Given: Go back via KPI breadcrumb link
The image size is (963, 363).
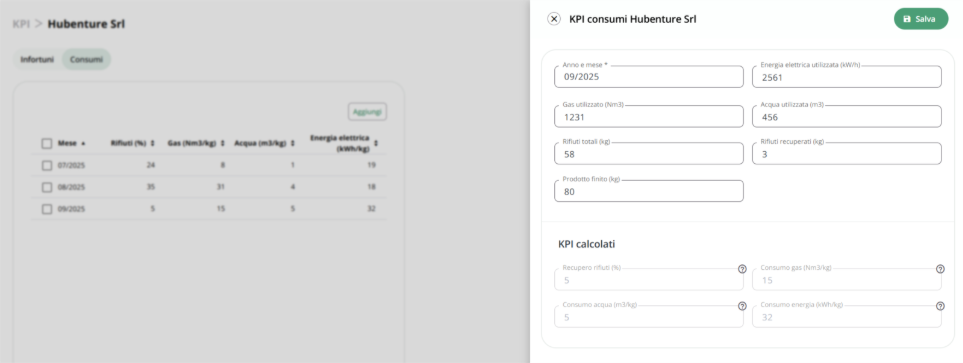Looking at the screenshot, I should [x=21, y=25].
